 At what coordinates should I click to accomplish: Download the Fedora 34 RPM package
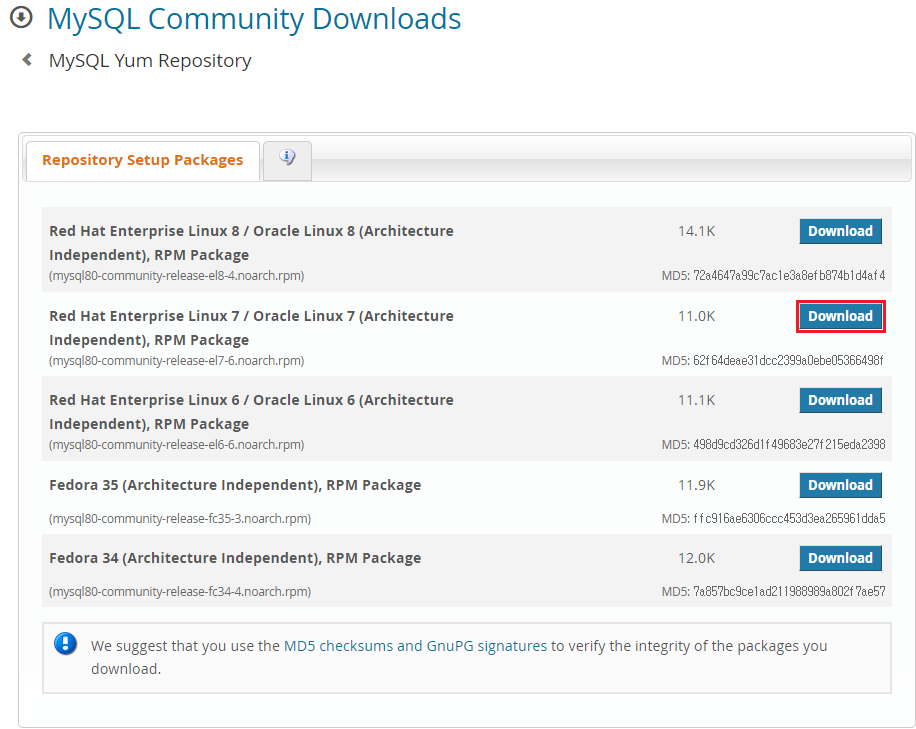coord(840,558)
